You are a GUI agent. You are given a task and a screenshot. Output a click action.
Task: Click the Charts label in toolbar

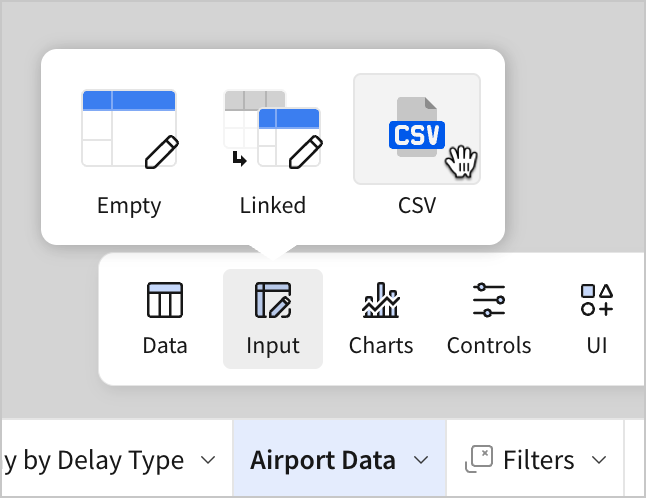(381, 346)
